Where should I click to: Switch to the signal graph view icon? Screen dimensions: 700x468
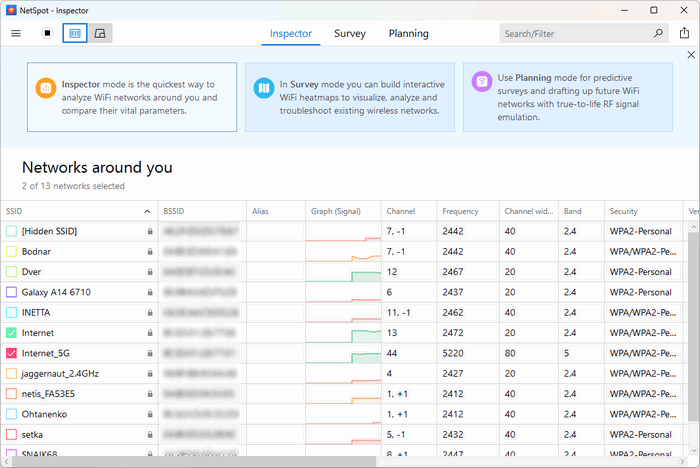(100, 33)
